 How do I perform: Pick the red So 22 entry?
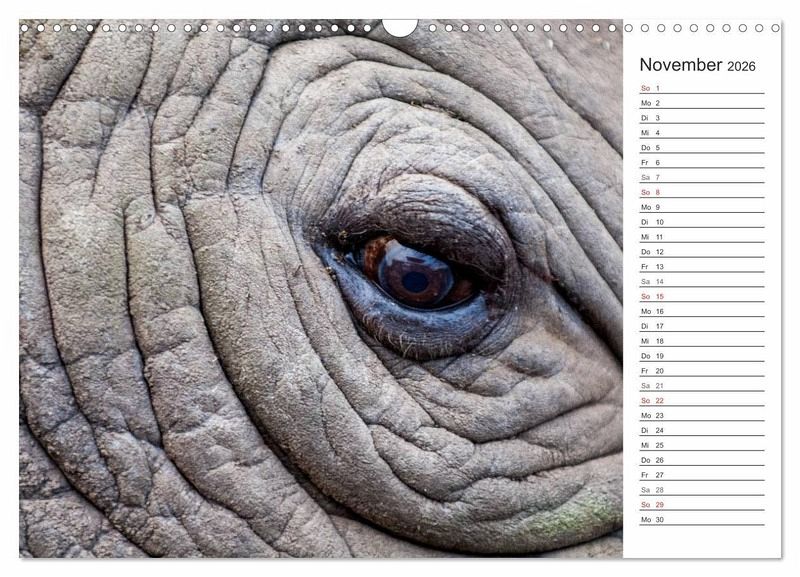click(701, 400)
